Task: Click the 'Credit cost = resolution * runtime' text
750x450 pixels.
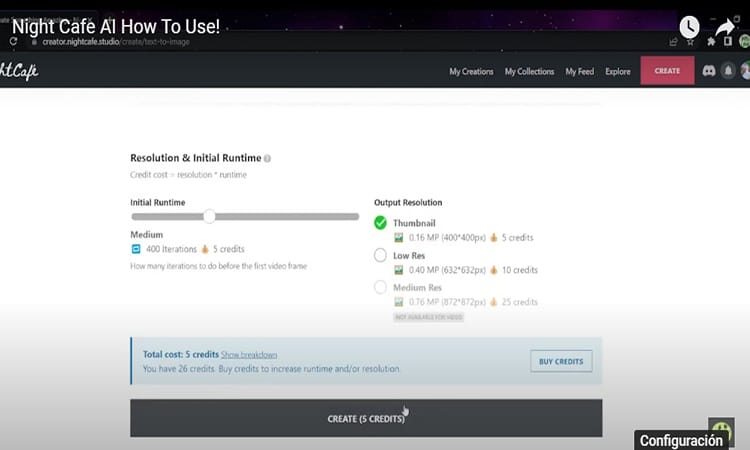Action: pos(188,175)
